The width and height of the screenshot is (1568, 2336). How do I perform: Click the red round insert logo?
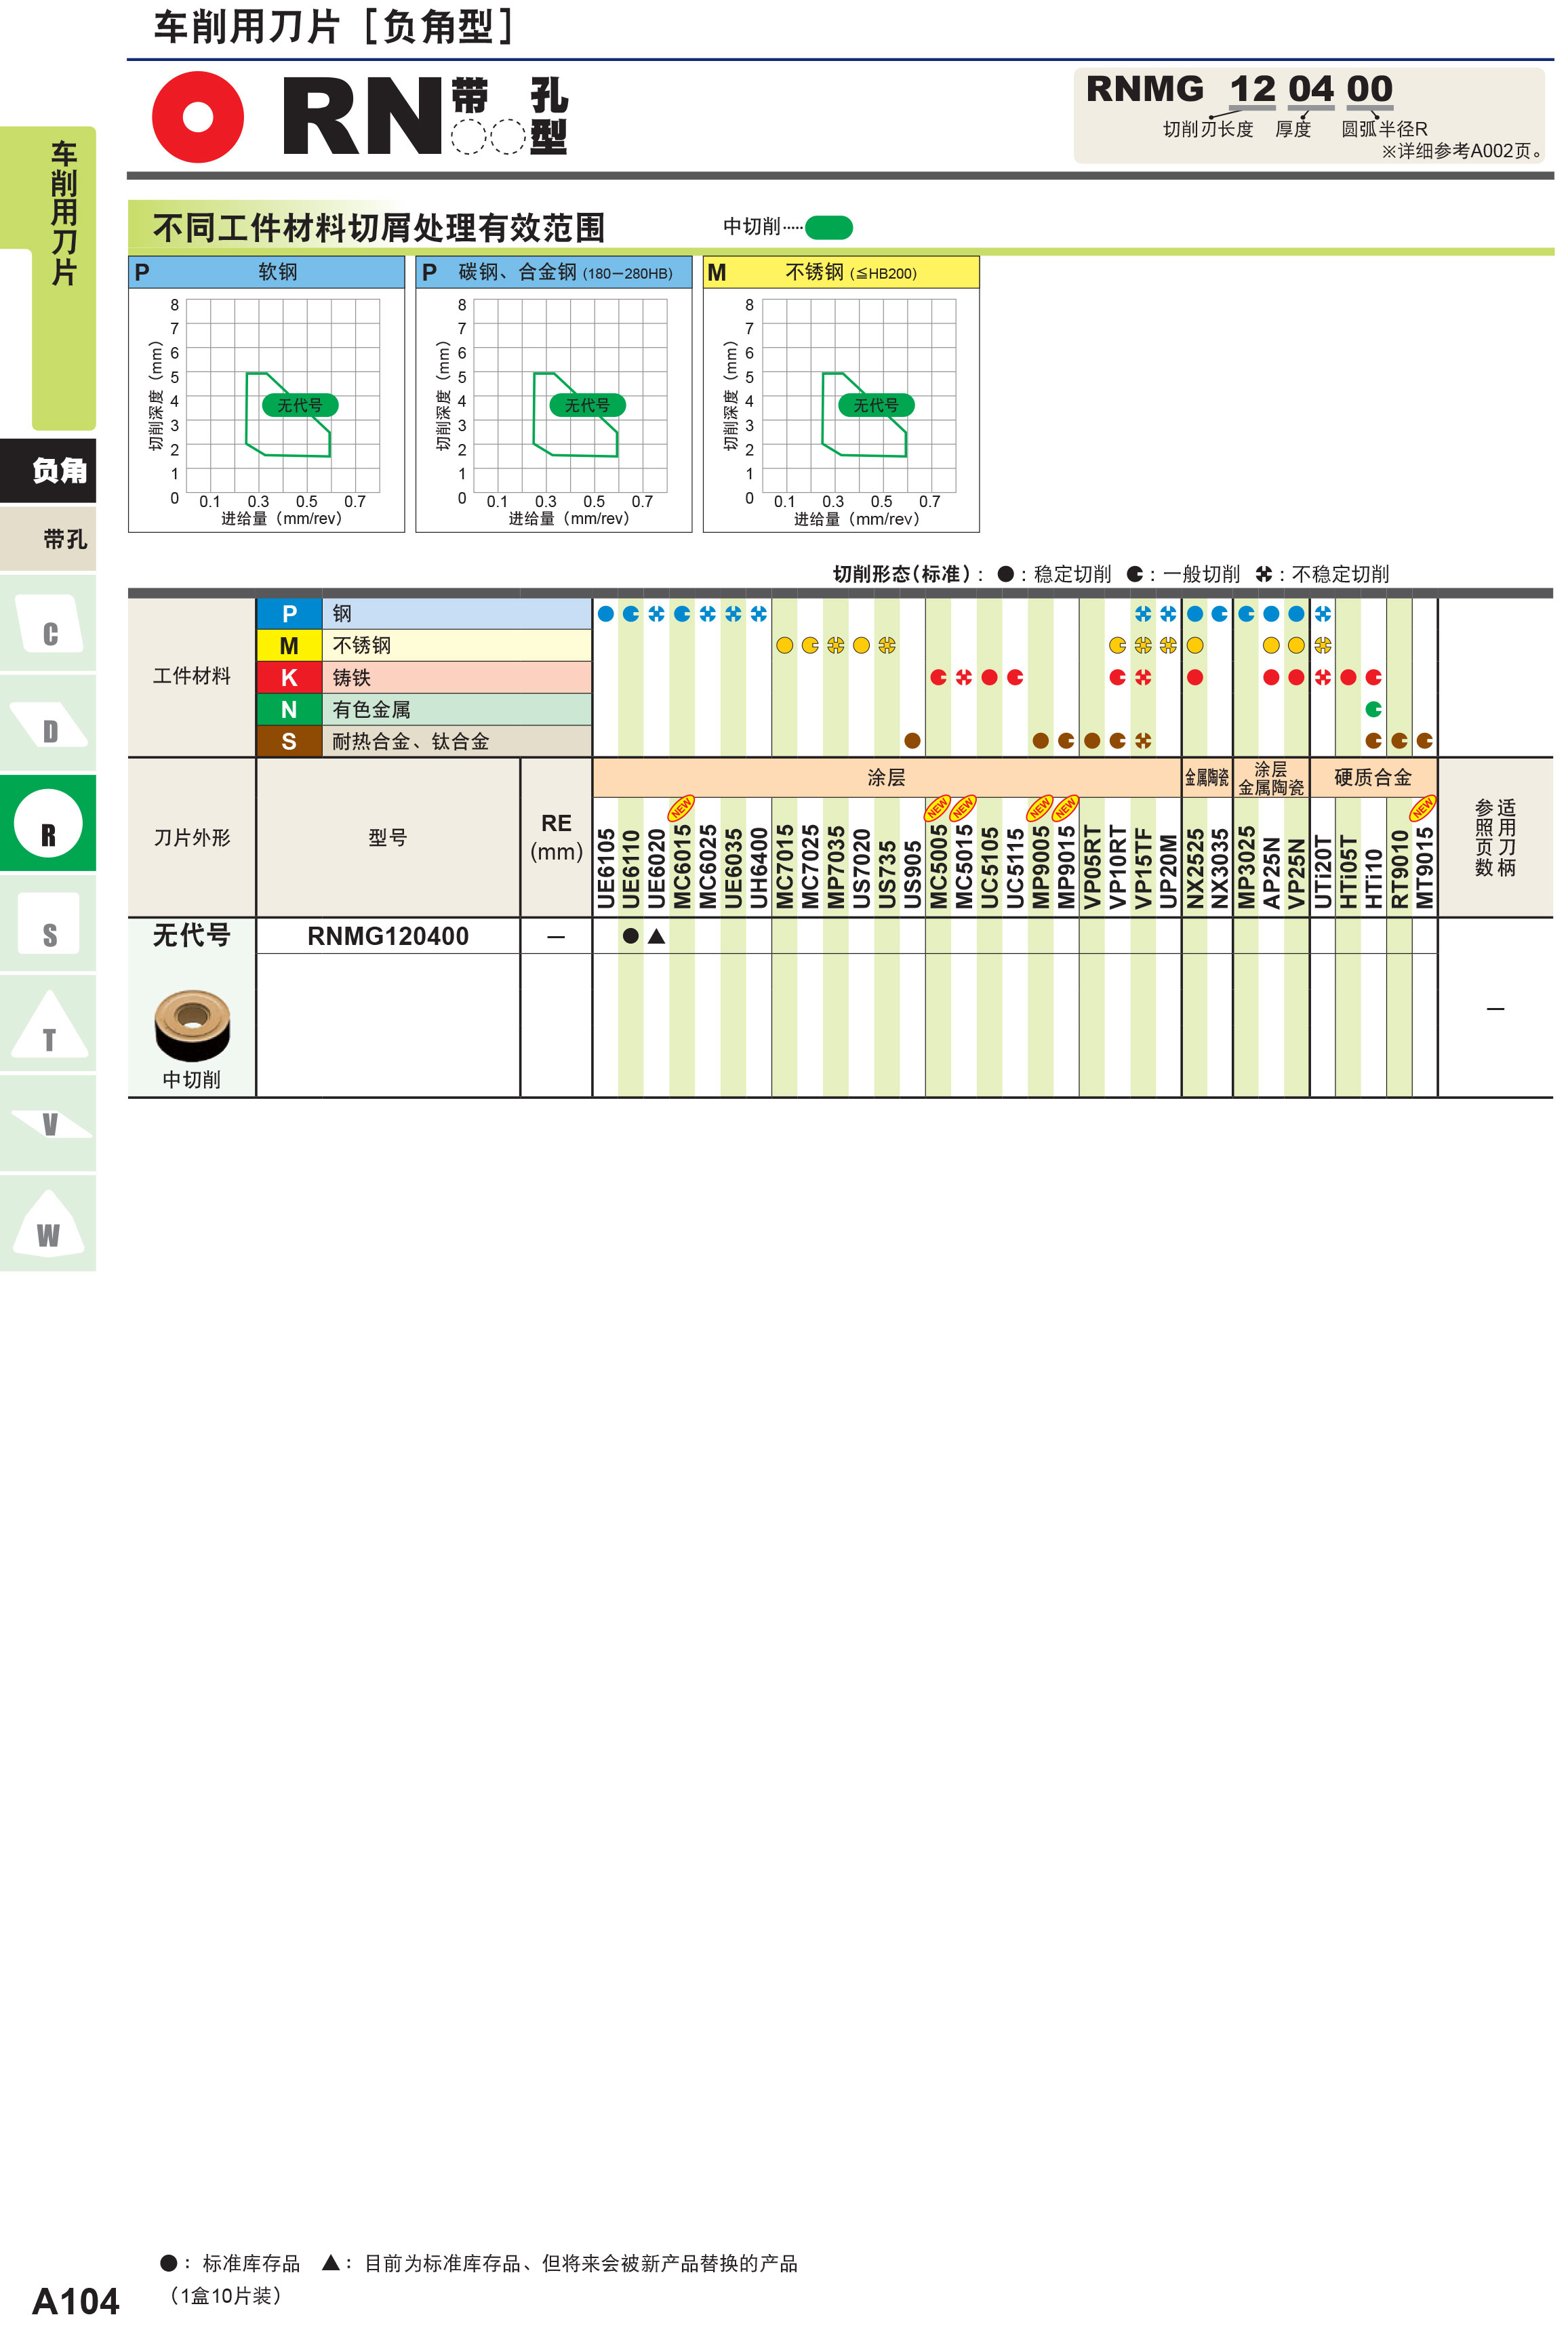pos(198,117)
